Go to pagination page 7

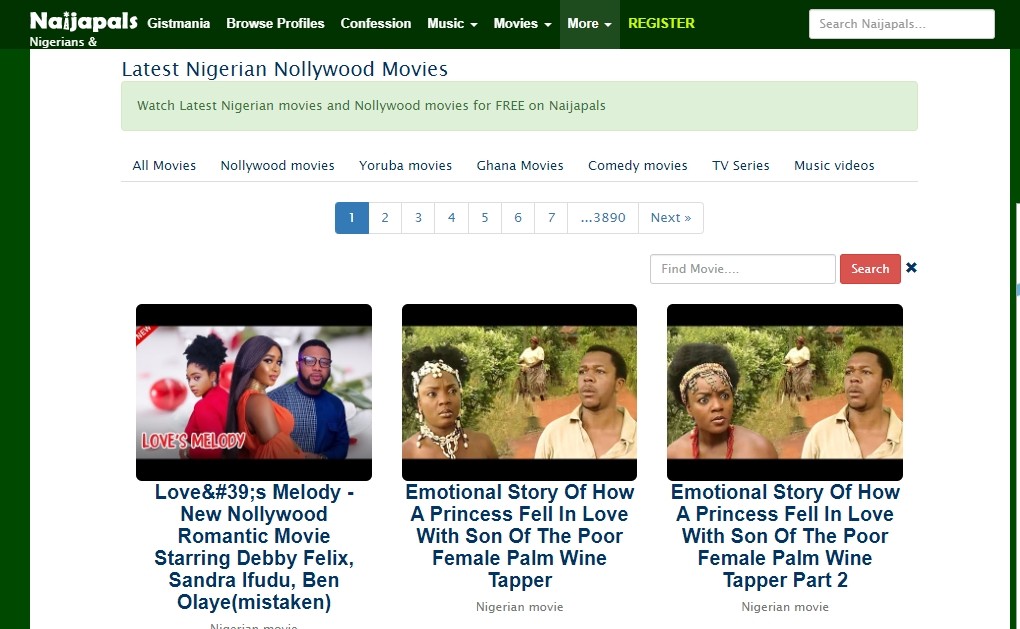tap(551, 218)
